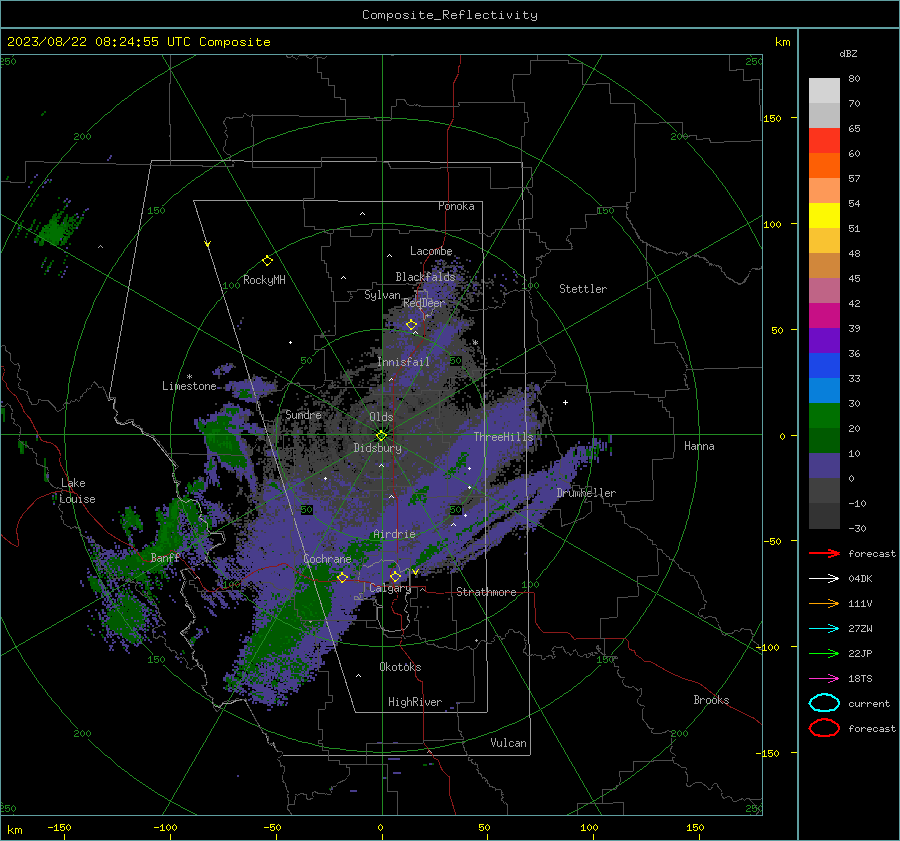The image size is (900, 841).
Task: Click the Cochrane label
Action: point(327,559)
